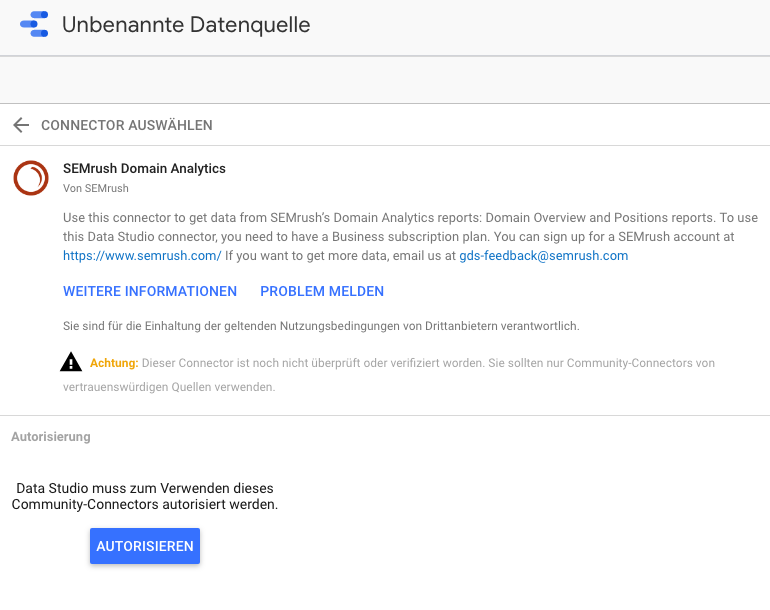Click the Connector auswählen heading text

tap(127, 125)
